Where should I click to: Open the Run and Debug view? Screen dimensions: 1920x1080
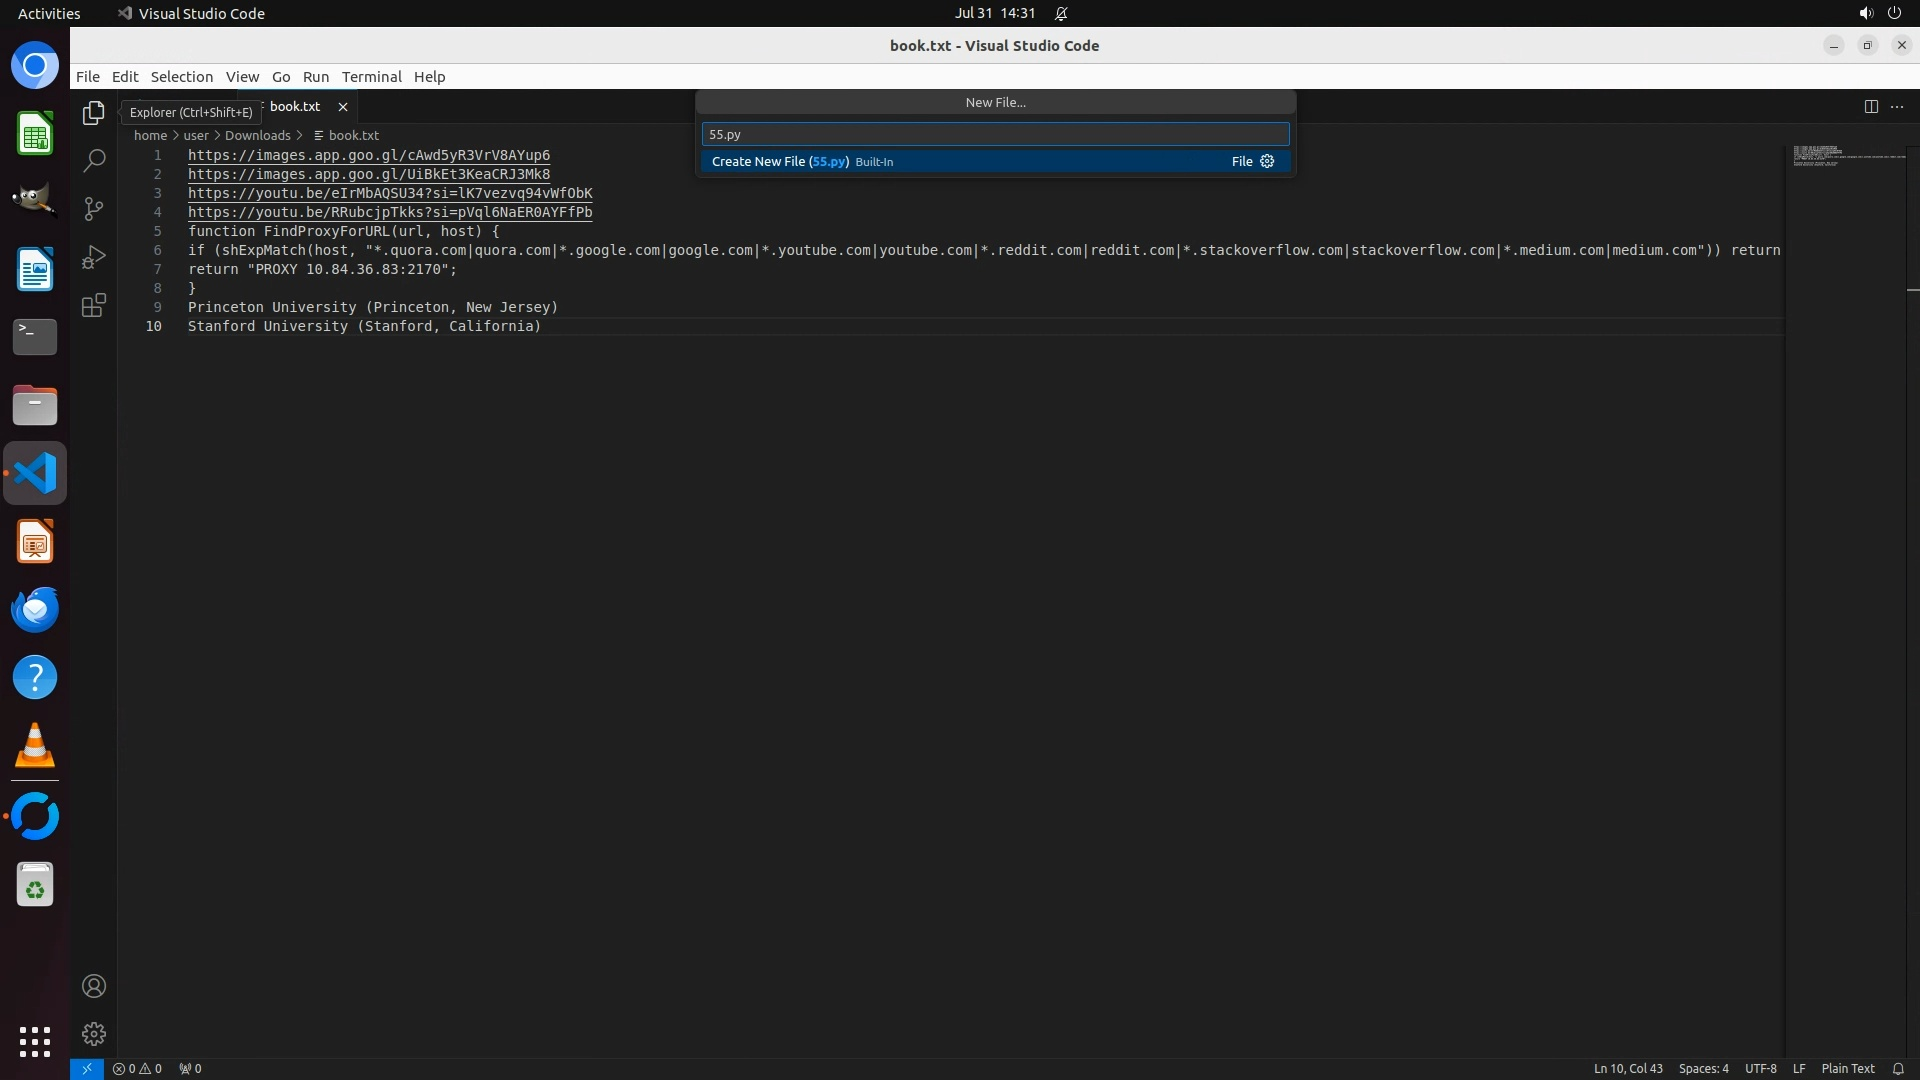[x=94, y=257]
